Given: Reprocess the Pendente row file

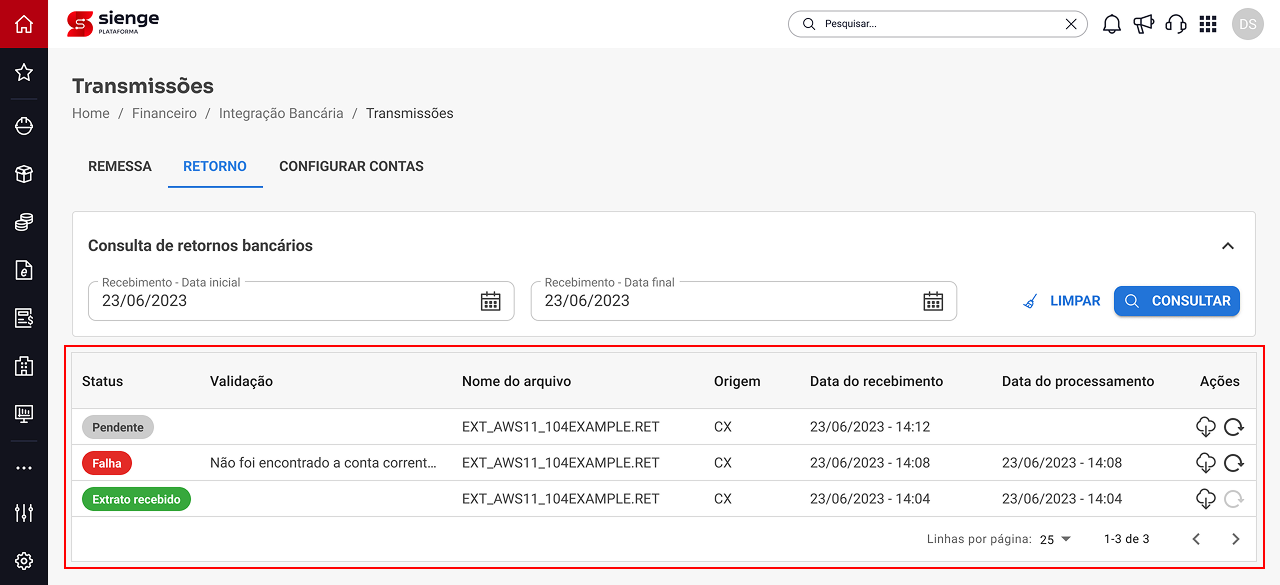Looking at the screenshot, I should [x=1234, y=427].
